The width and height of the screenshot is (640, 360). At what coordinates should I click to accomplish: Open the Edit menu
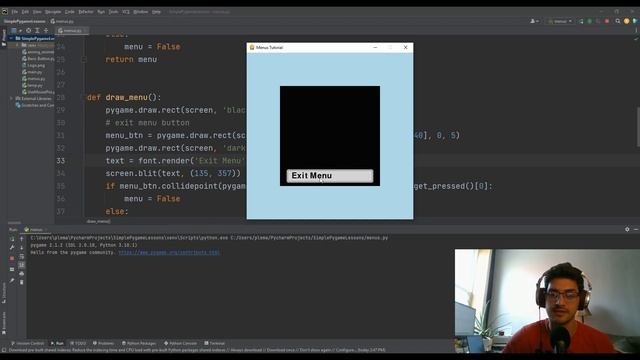pos(25,12)
